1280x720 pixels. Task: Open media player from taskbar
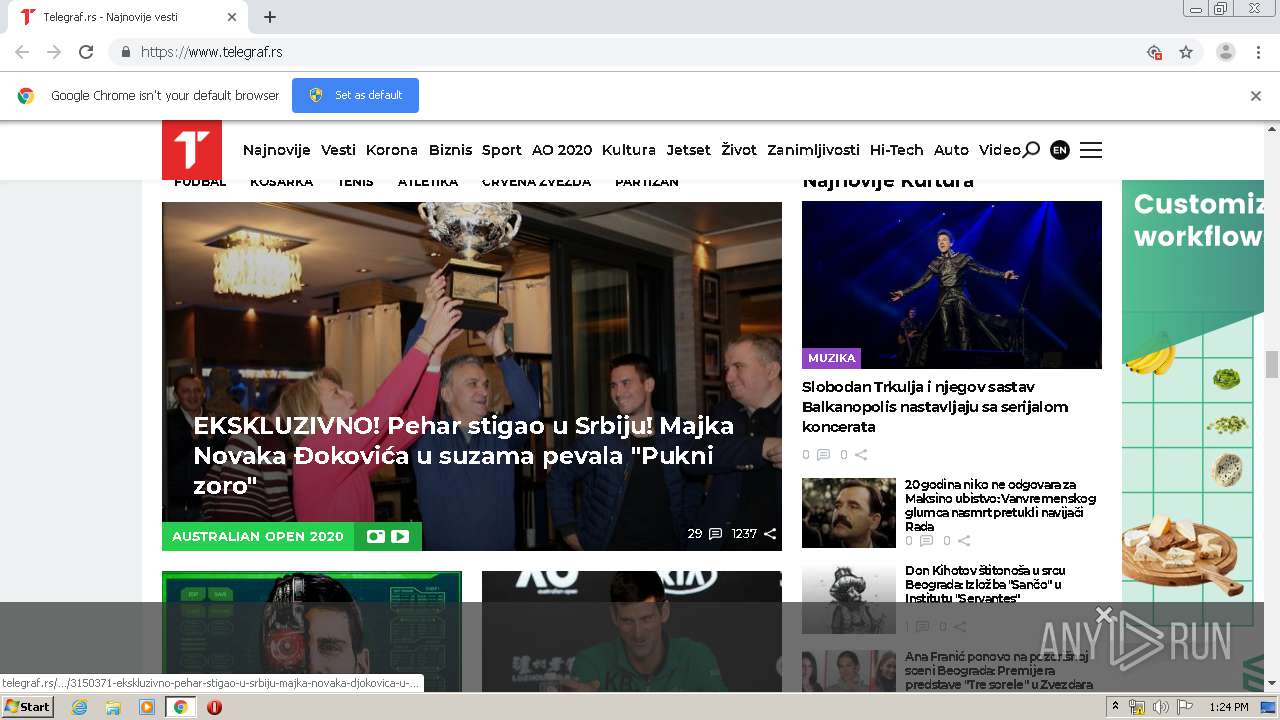tap(147, 707)
